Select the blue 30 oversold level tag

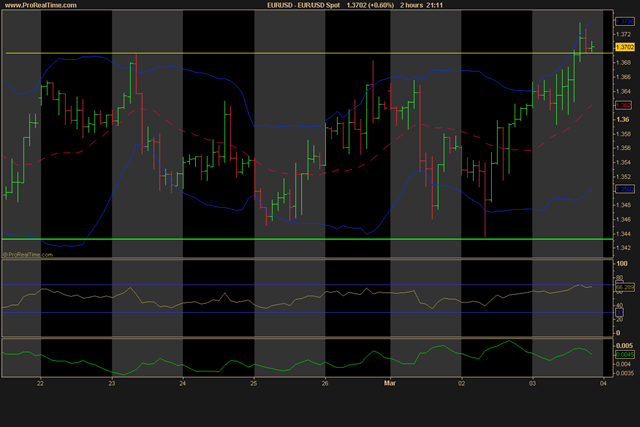coord(619,312)
